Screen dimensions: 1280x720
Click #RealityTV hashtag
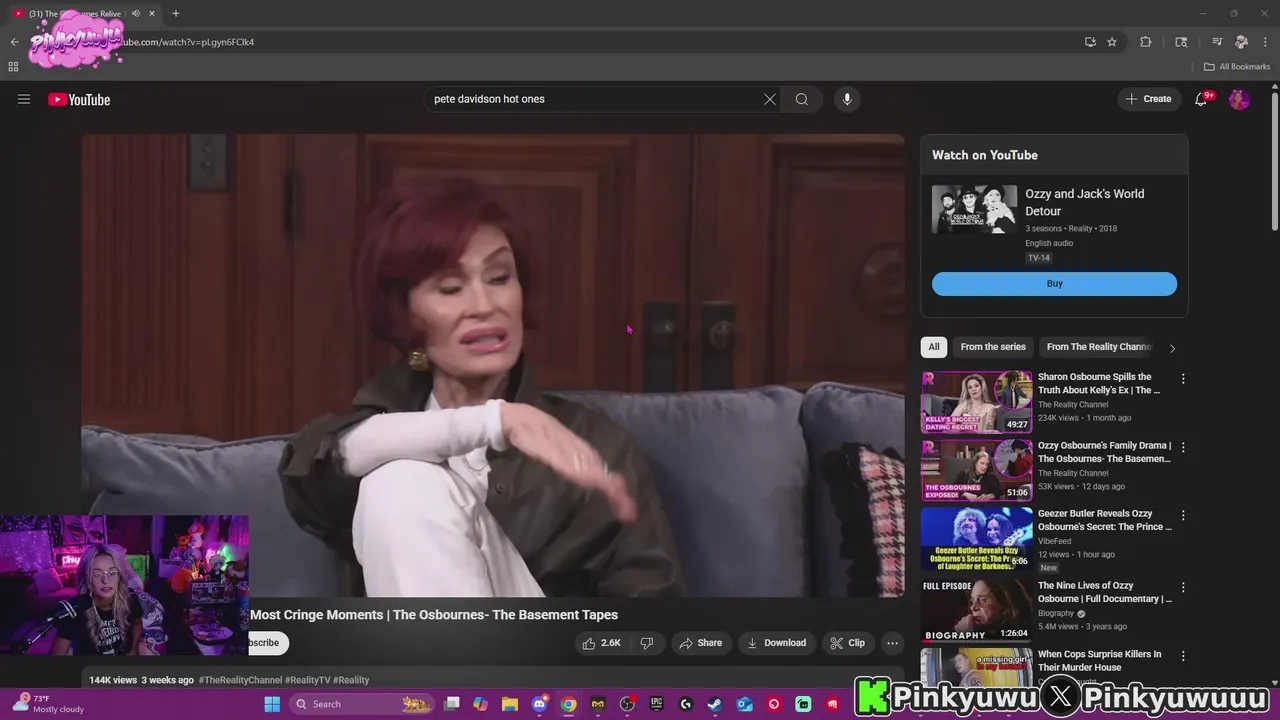tap(307, 680)
